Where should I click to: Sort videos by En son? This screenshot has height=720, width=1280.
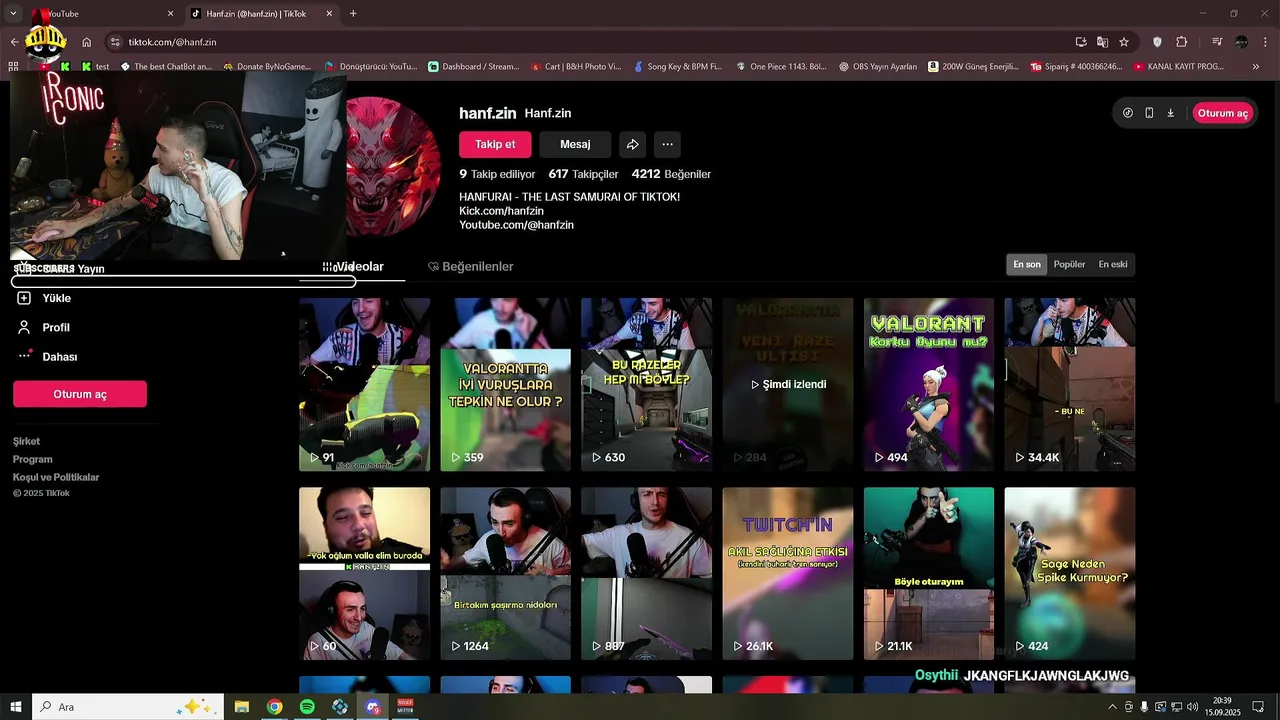[x=1027, y=265]
